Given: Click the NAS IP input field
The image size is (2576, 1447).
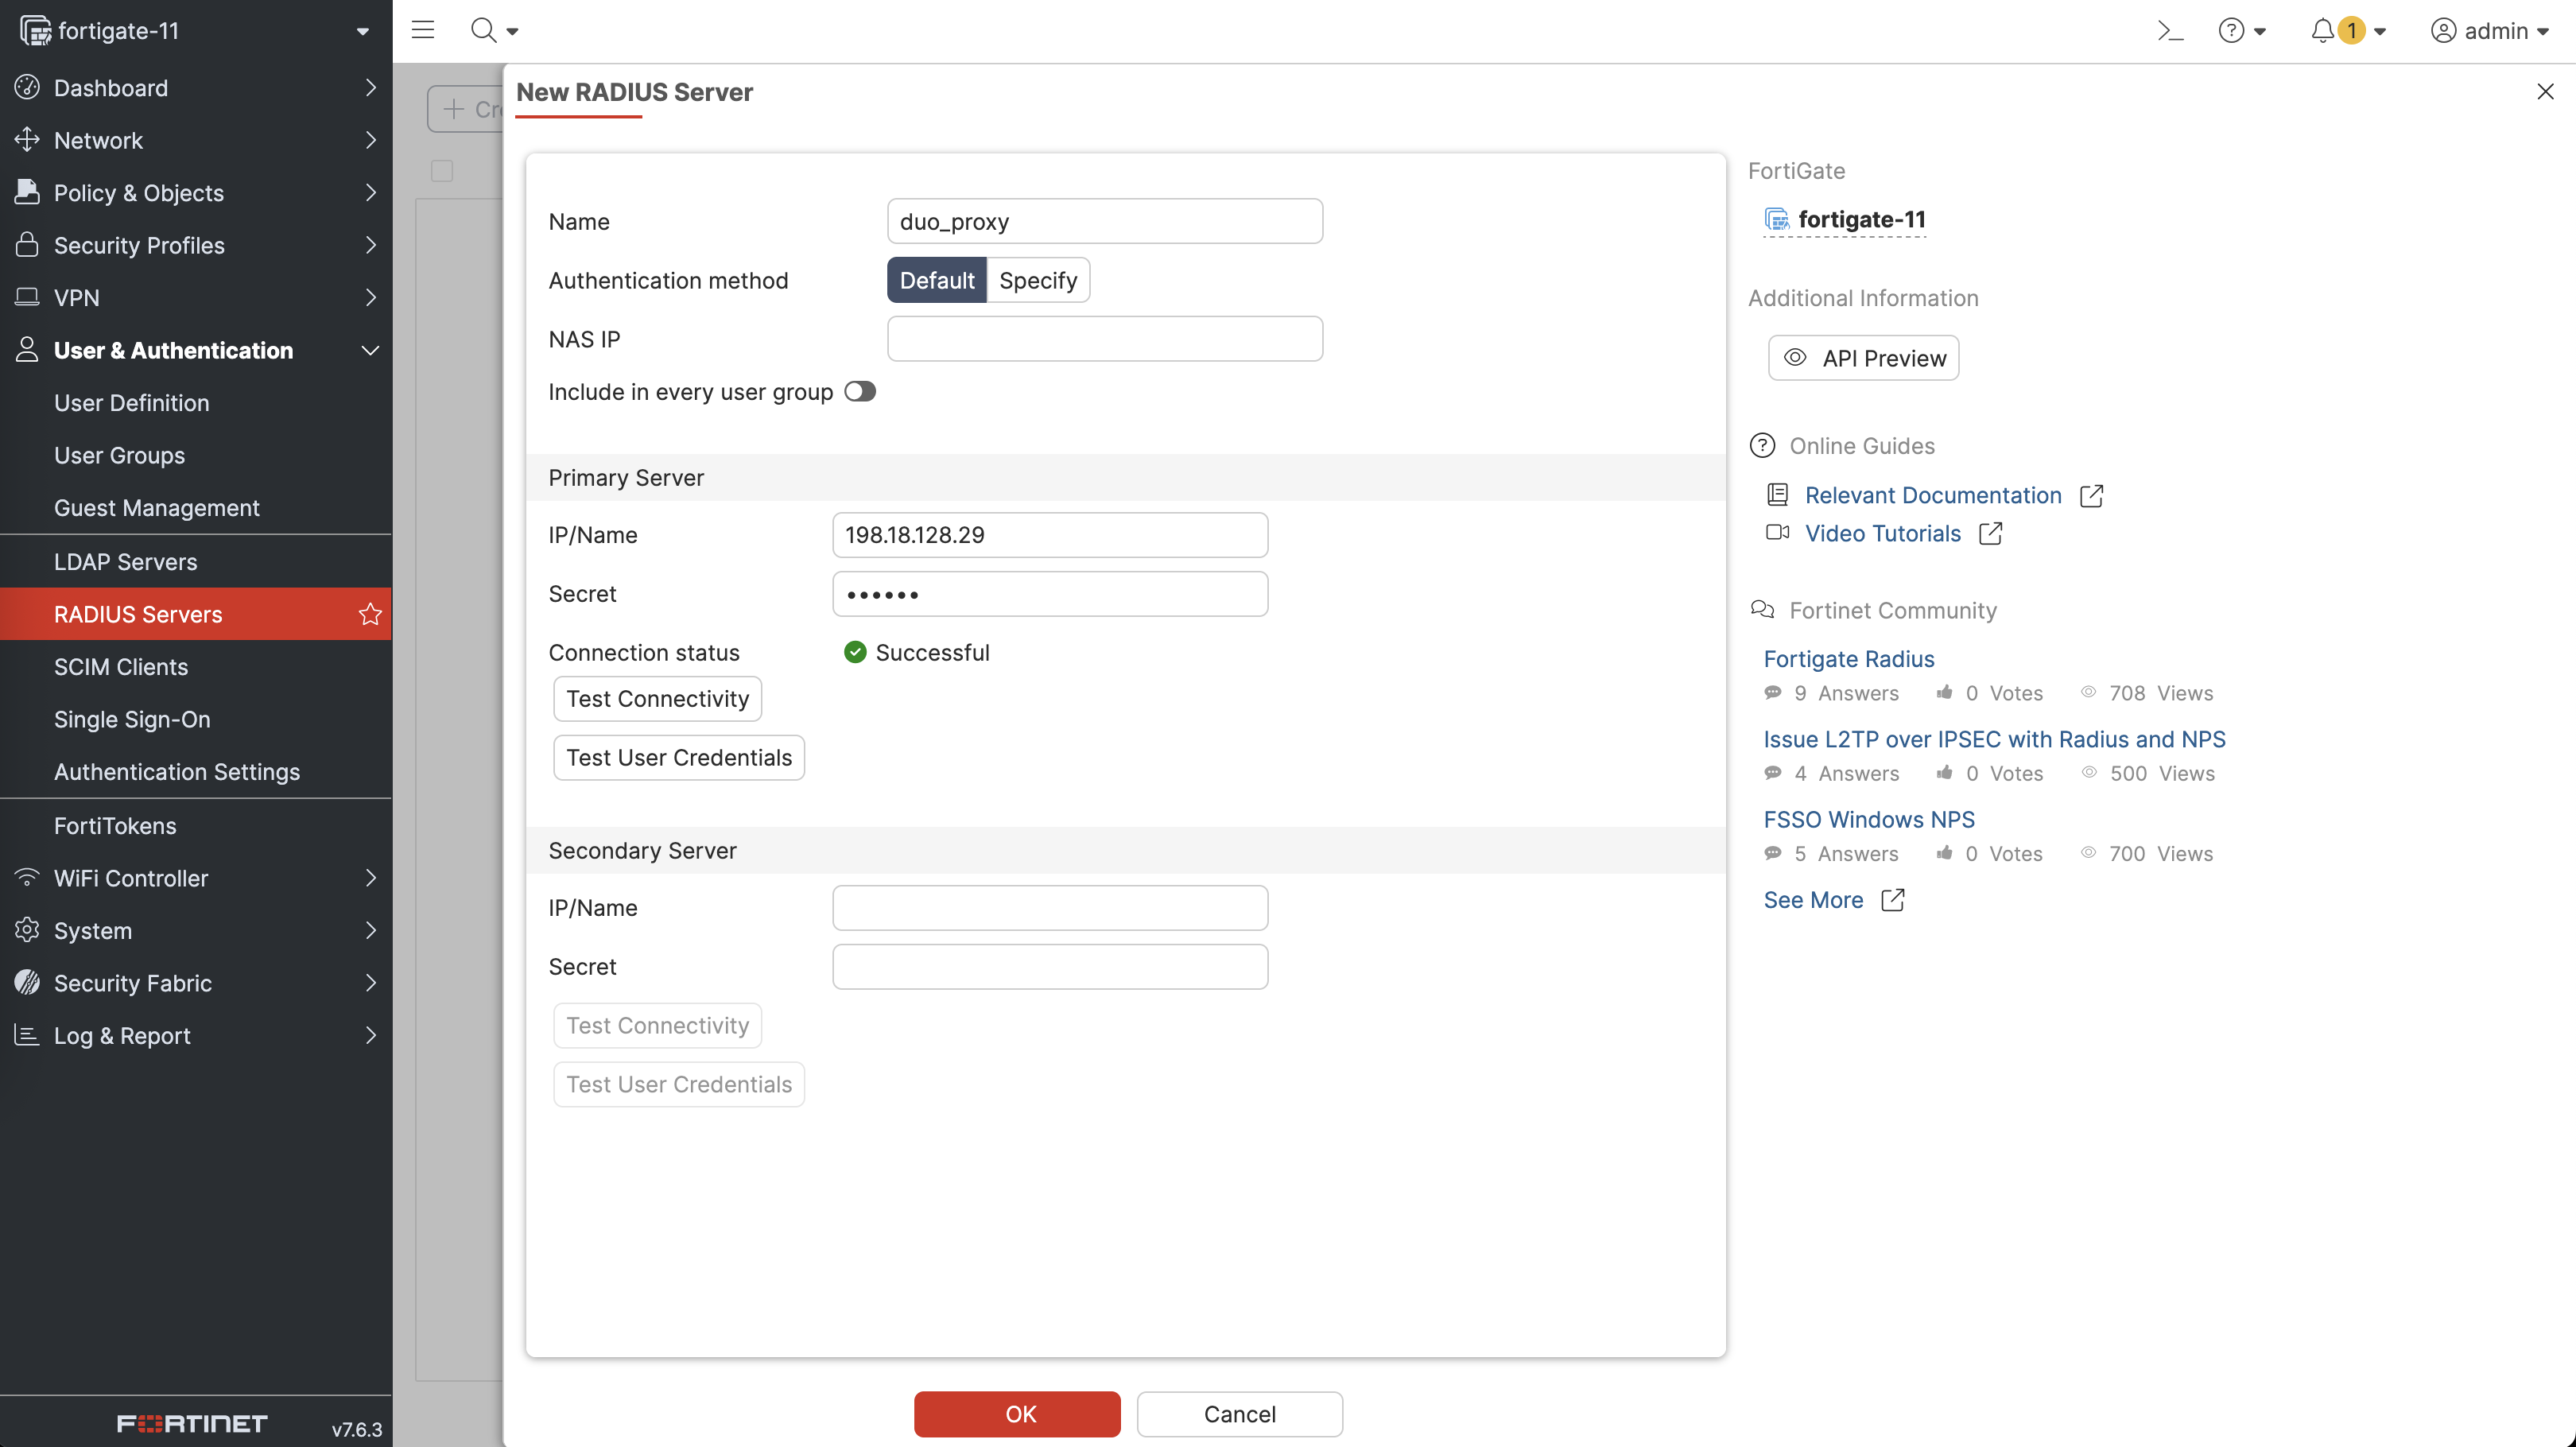Looking at the screenshot, I should [1104, 339].
